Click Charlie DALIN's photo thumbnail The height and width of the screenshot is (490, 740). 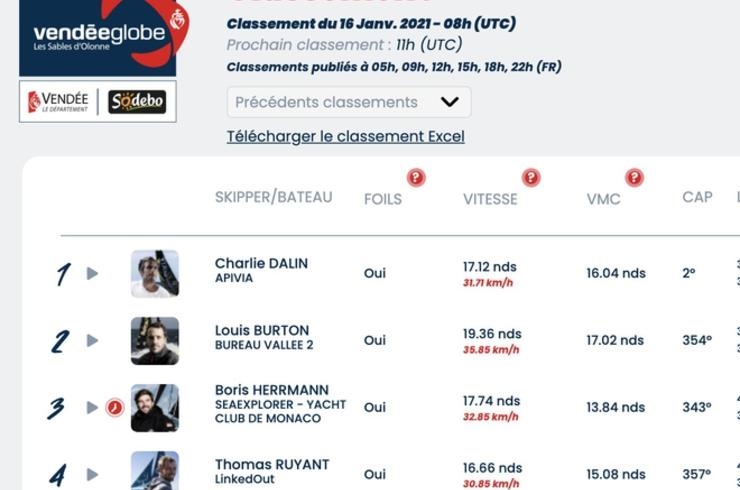tap(155, 274)
